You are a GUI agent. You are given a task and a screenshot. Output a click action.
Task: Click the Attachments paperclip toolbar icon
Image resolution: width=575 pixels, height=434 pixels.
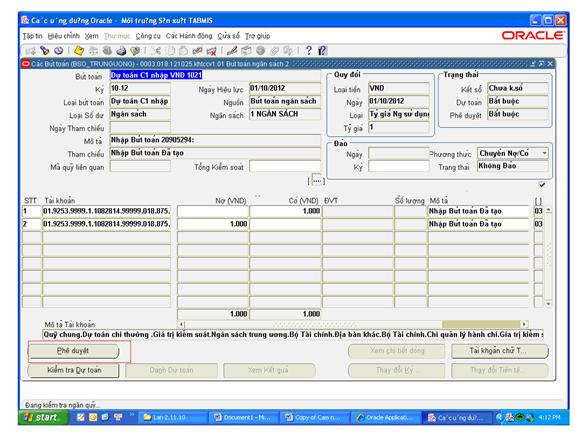[x=274, y=51]
